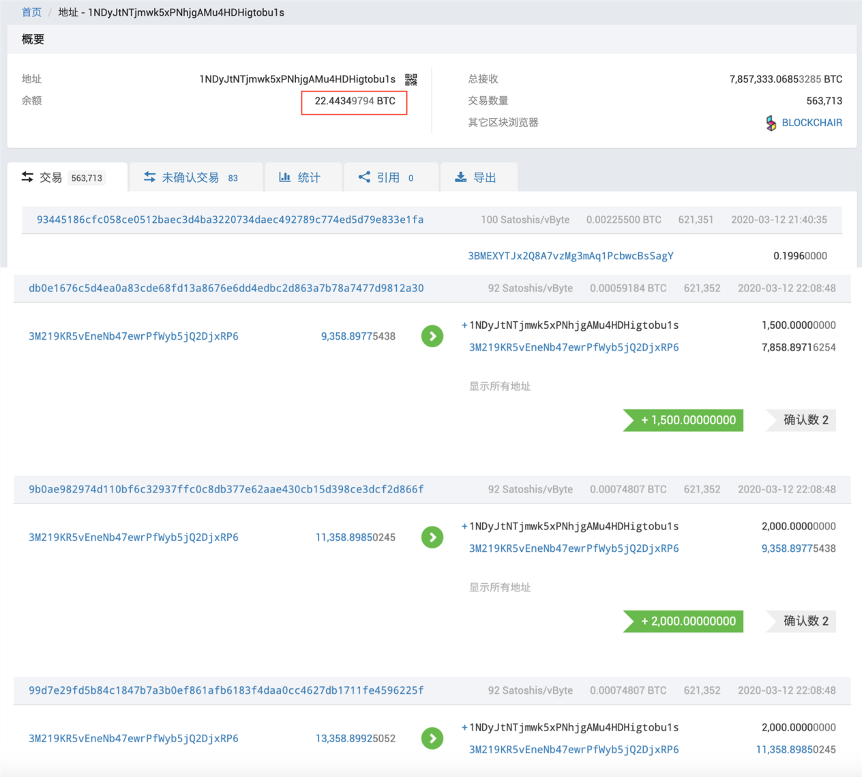Click the output amount 0.19960000
This screenshot has height=777, width=862.
(x=800, y=256)
